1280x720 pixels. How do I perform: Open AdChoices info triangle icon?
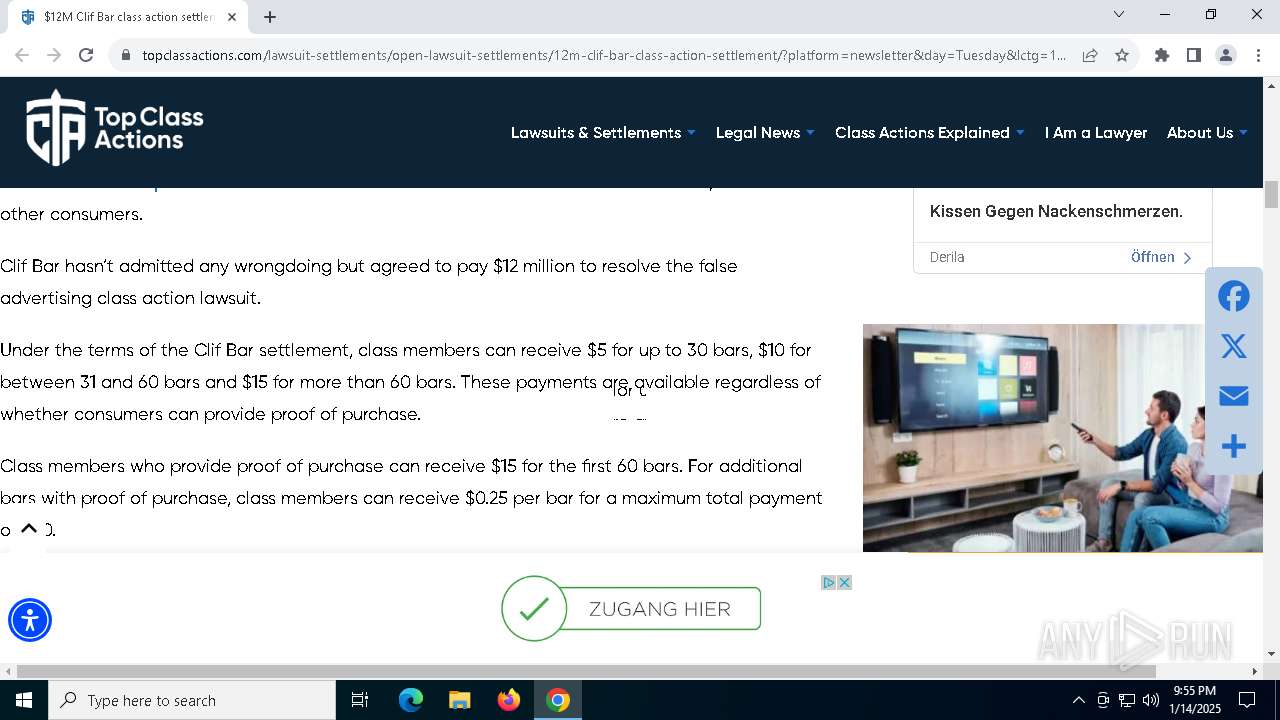(x=829, y=582)
